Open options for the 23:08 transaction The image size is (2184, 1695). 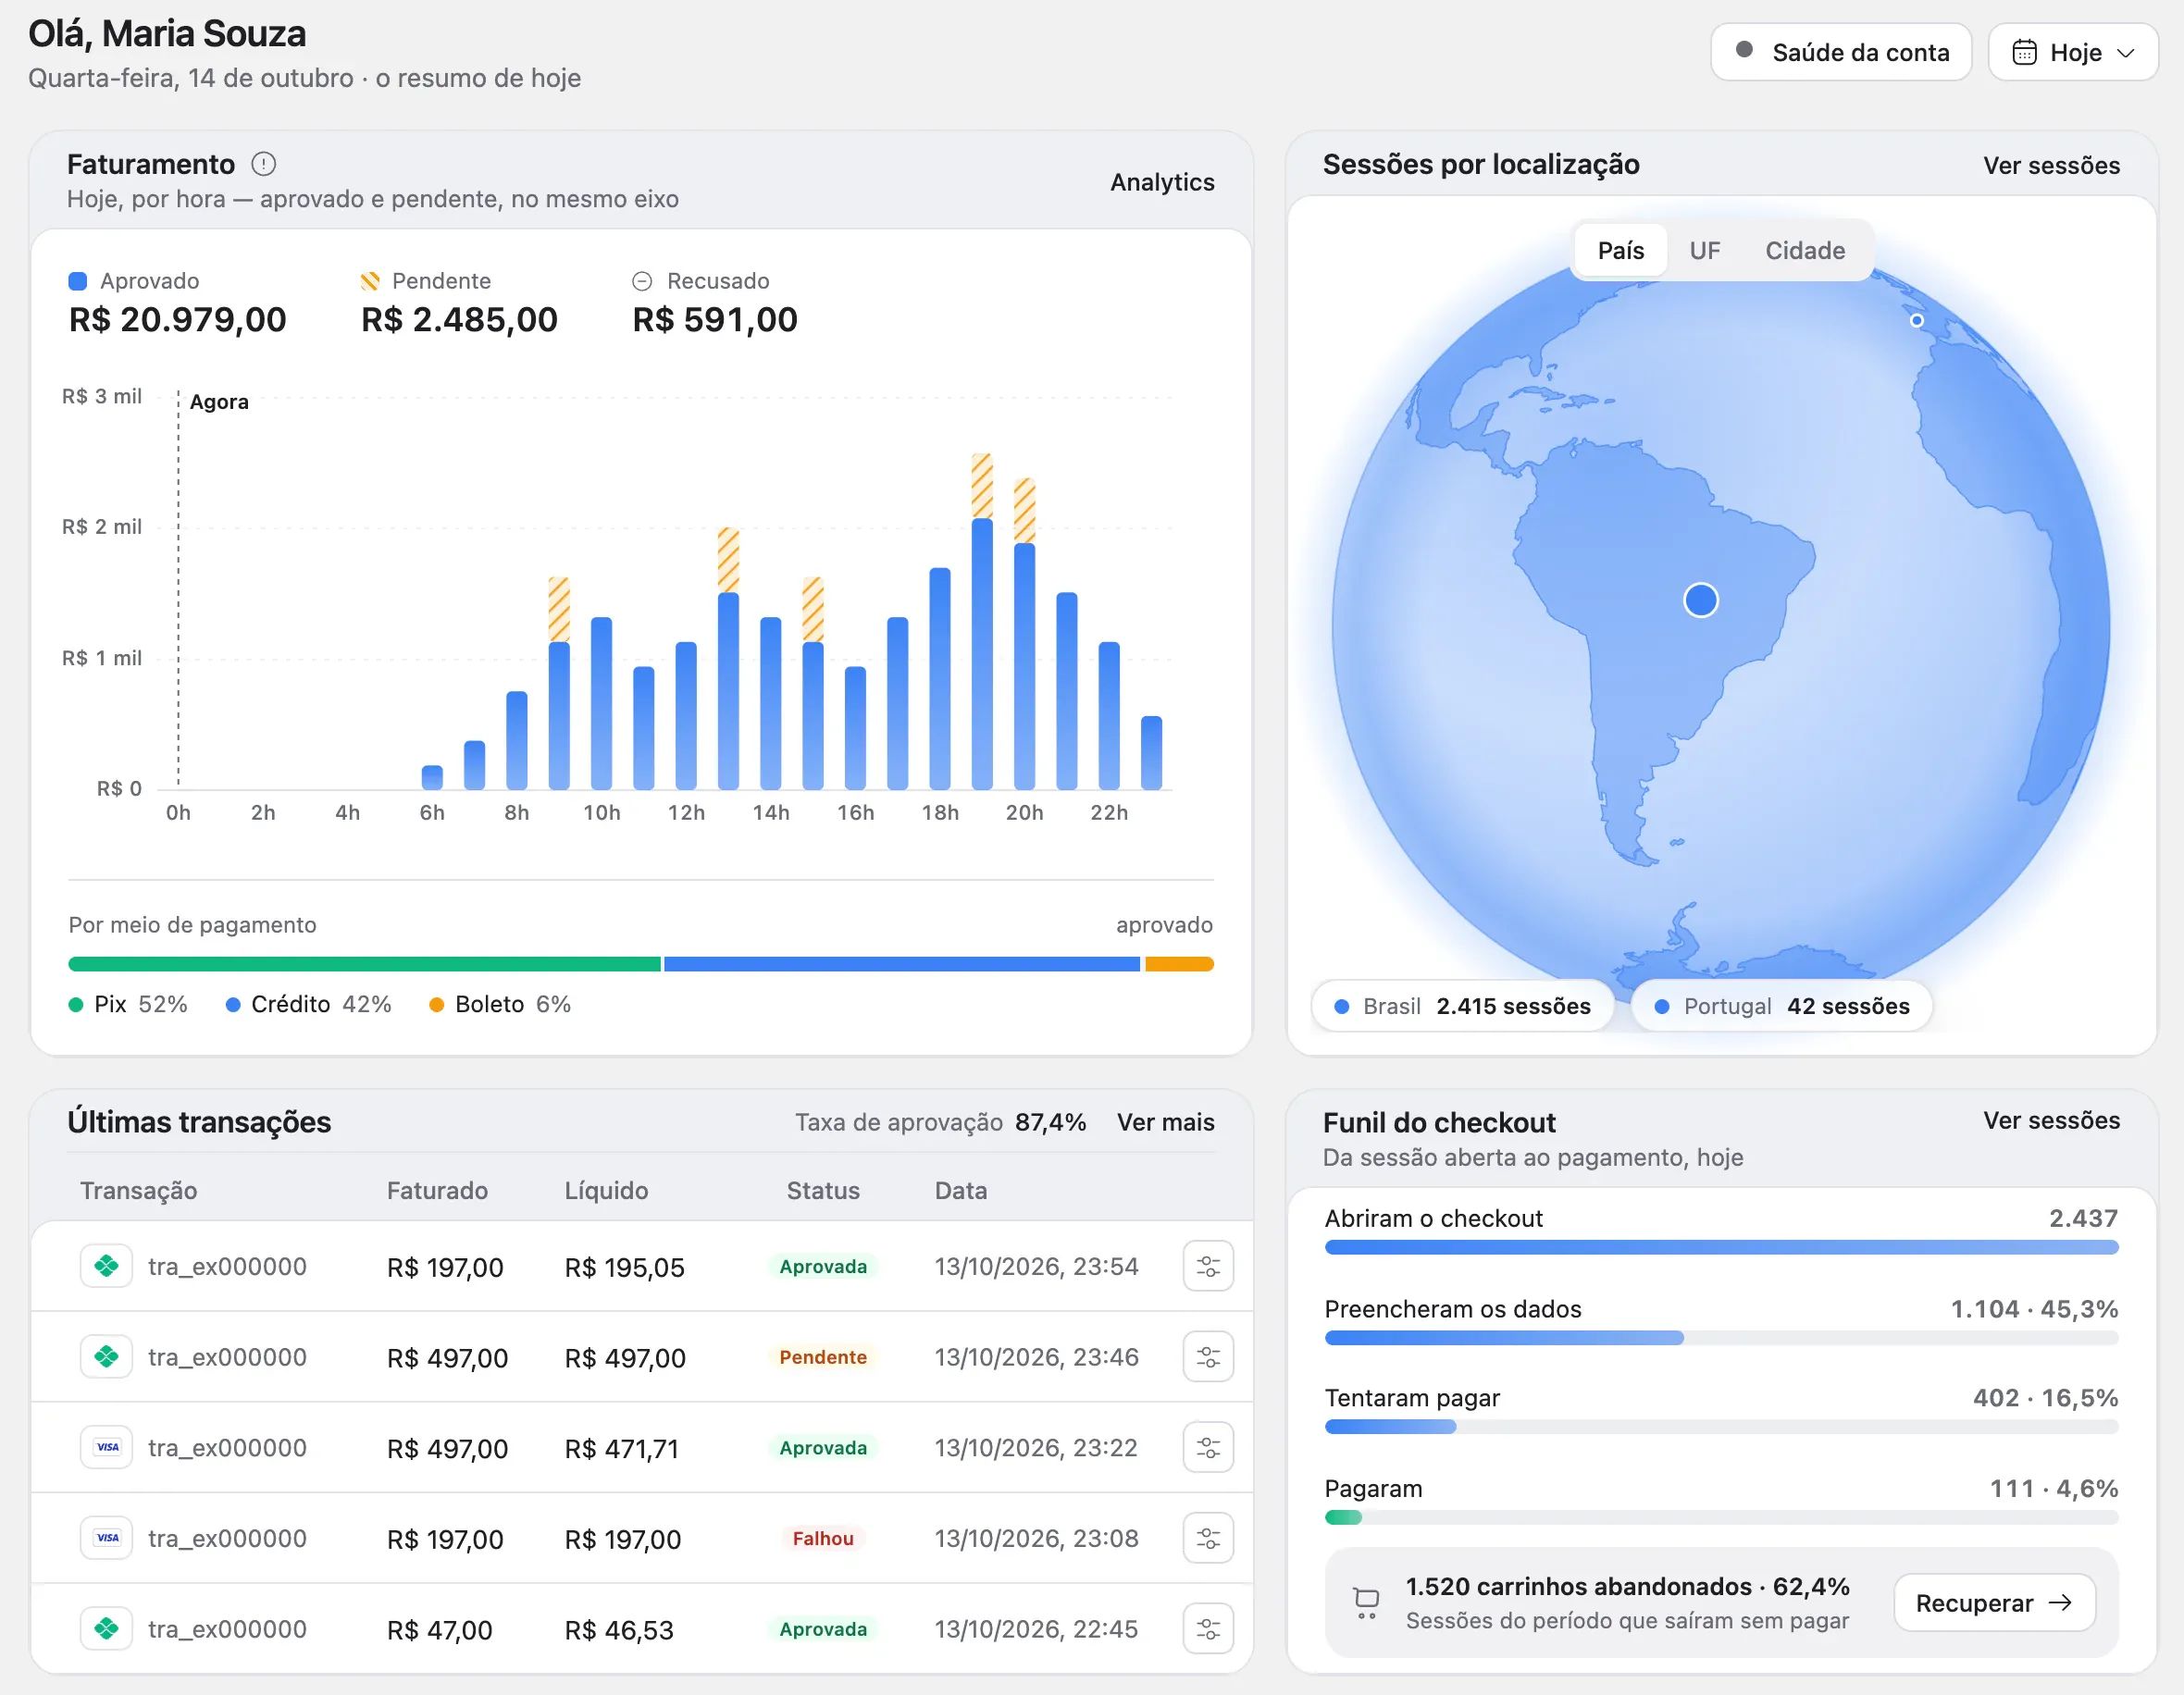pyautogui.click(x=1208, y=1538)
